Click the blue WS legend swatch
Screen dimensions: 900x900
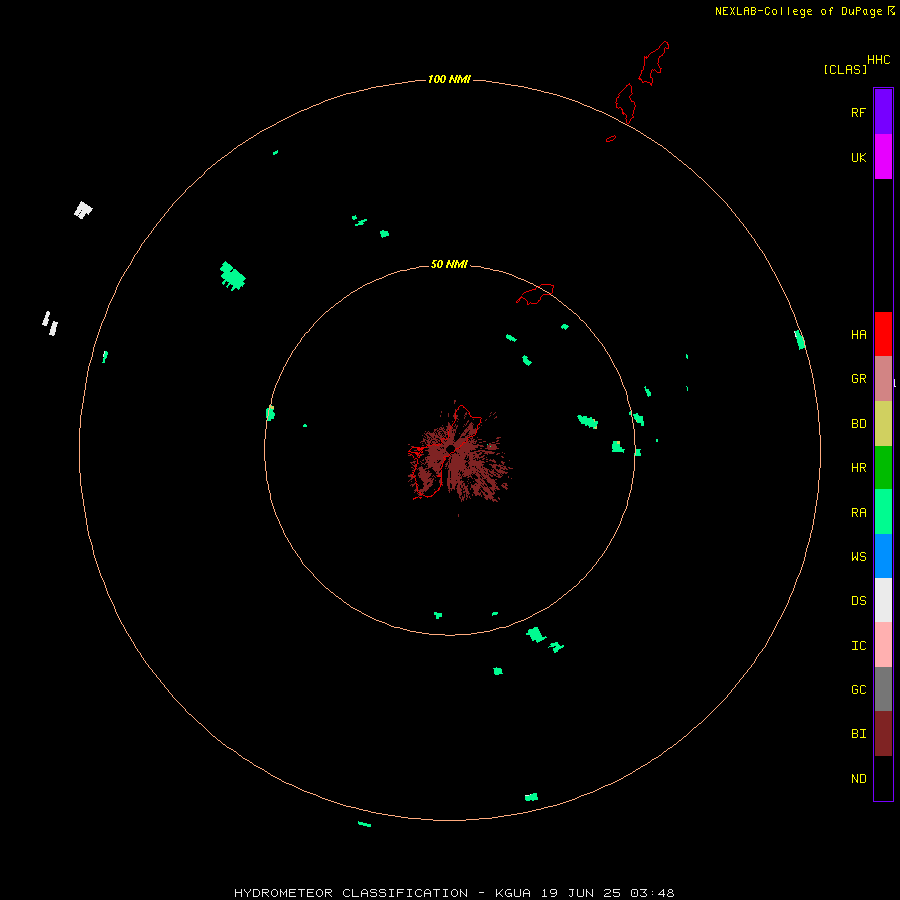(883, 556)
